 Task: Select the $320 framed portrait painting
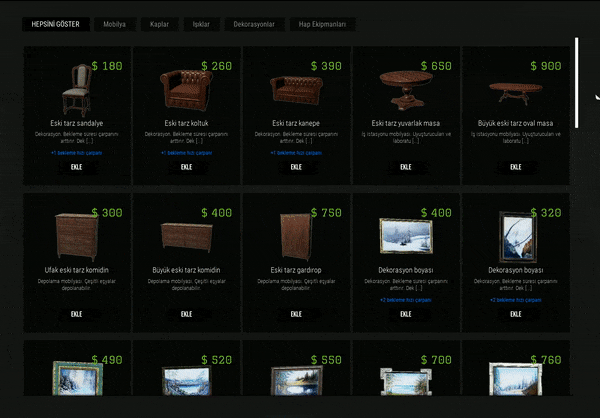point(518,237)
